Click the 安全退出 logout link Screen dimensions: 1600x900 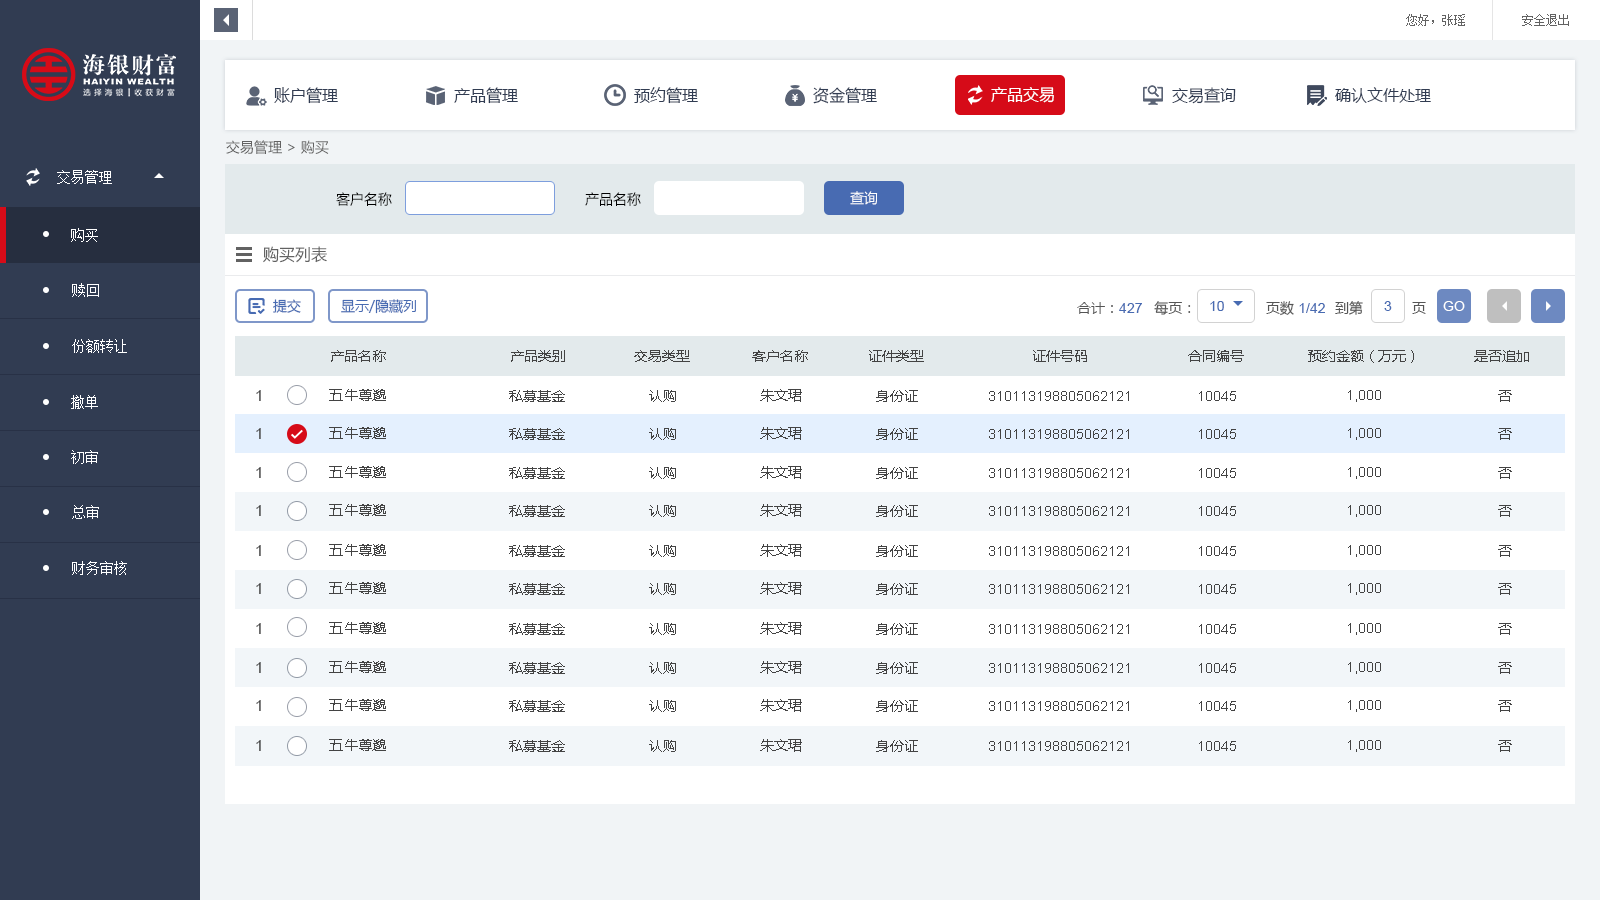click(1544, 20)
